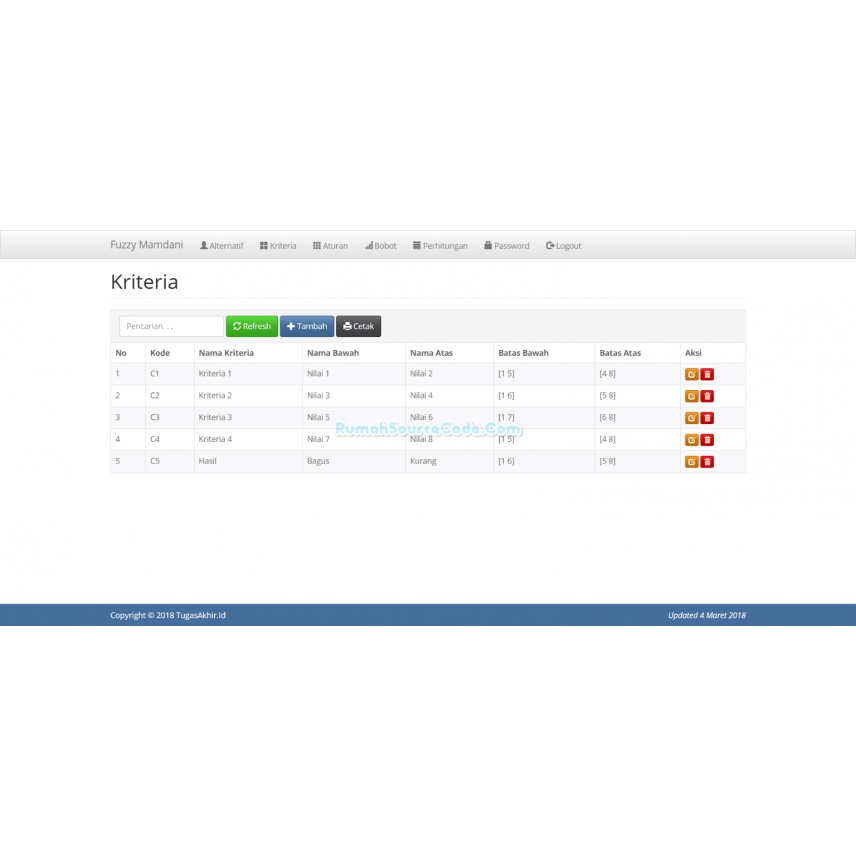Click the Cetak print button
856x856 pixels.
(x=358, y=326)
